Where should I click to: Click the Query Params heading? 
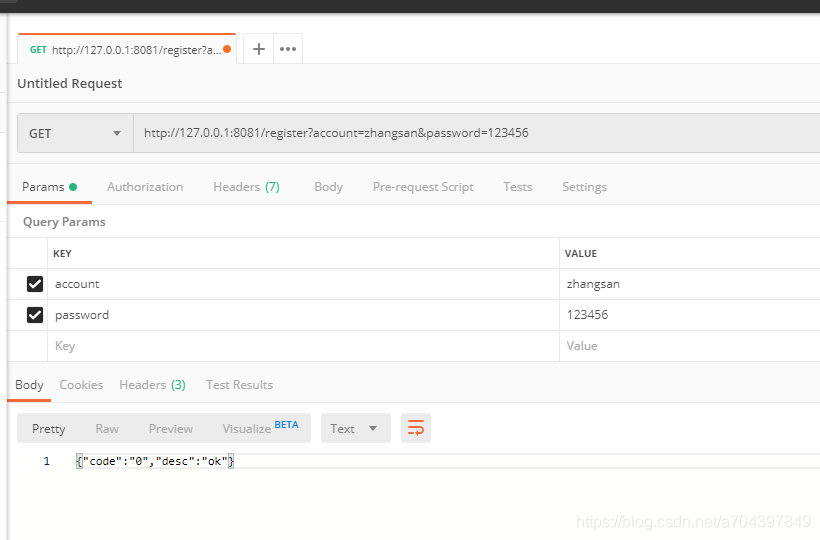(64, 222)
